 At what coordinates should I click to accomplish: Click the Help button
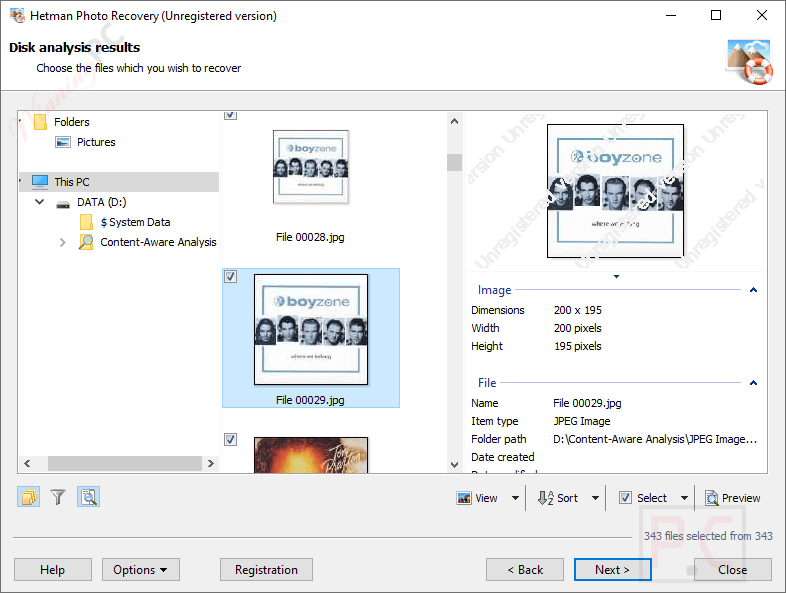point(53,569)
